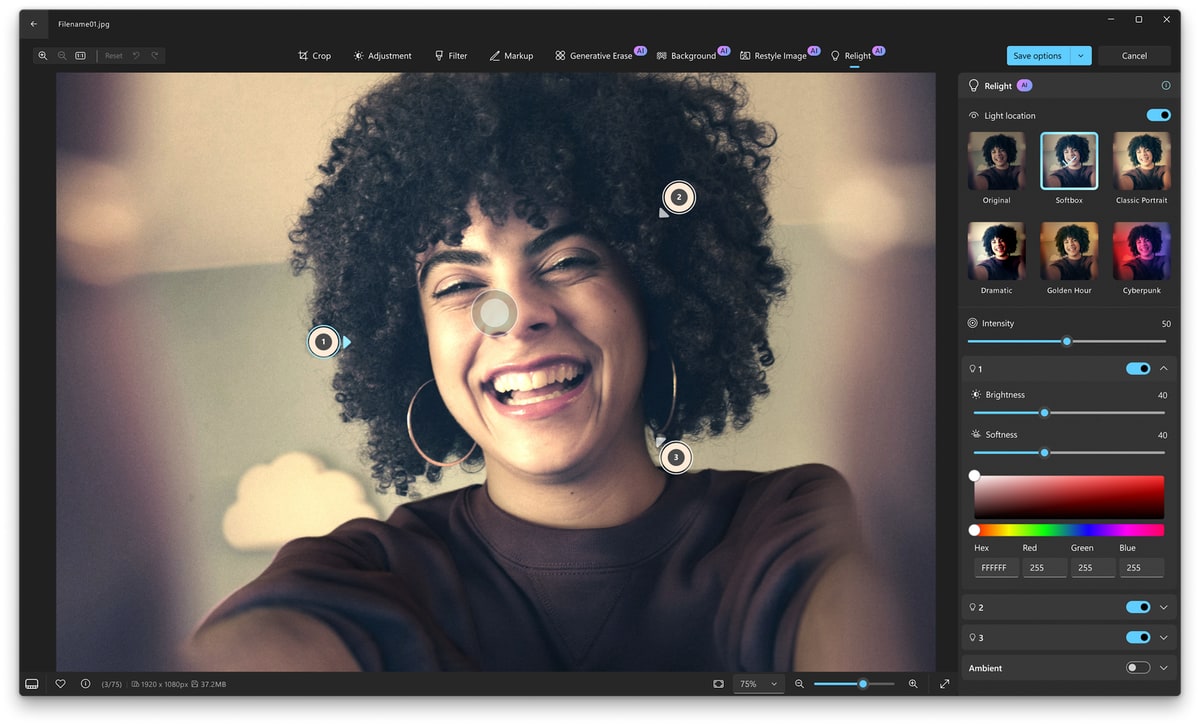1200x725 pixels.
Task: Click the hue rainbow color slider
Action: [x=1069, y=530]
